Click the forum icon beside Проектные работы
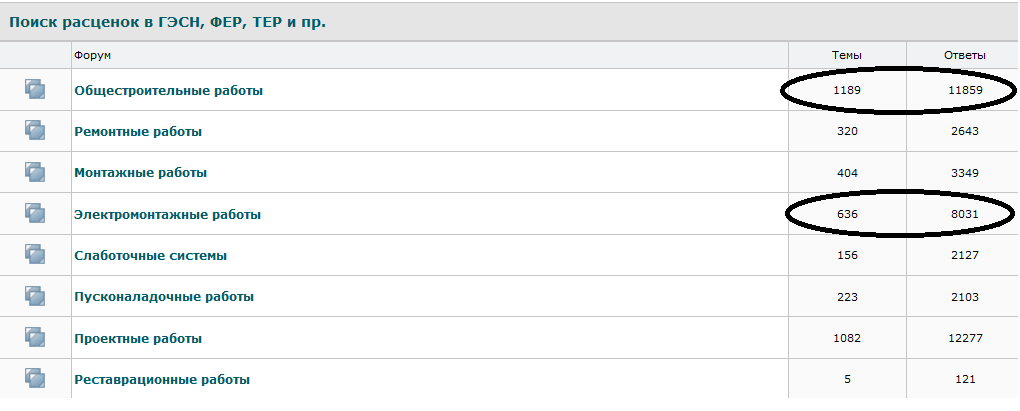Viewport: 1020px width, 411px height. coord(35,338)
